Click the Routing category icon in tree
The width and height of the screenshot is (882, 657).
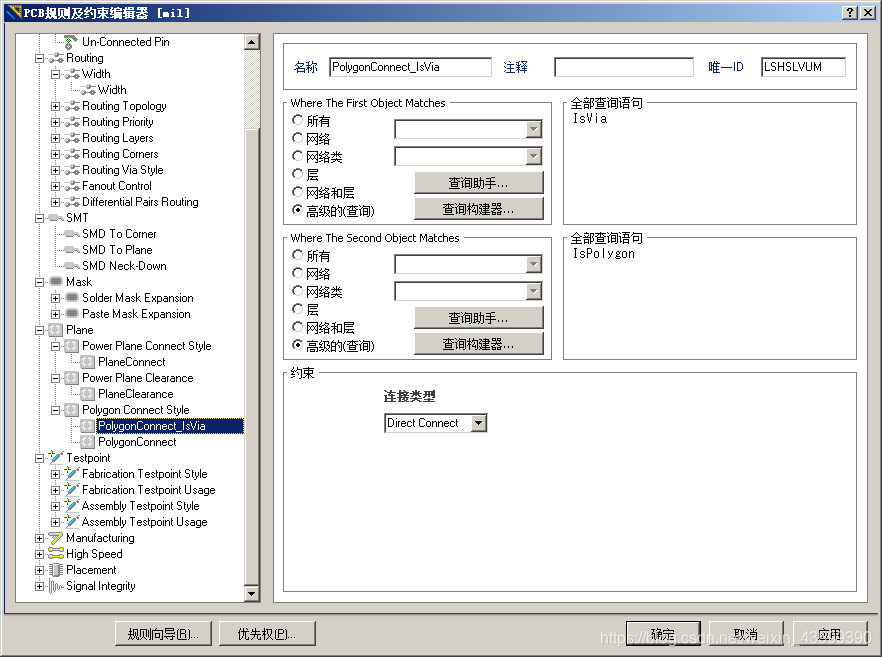tap(56, 58)
